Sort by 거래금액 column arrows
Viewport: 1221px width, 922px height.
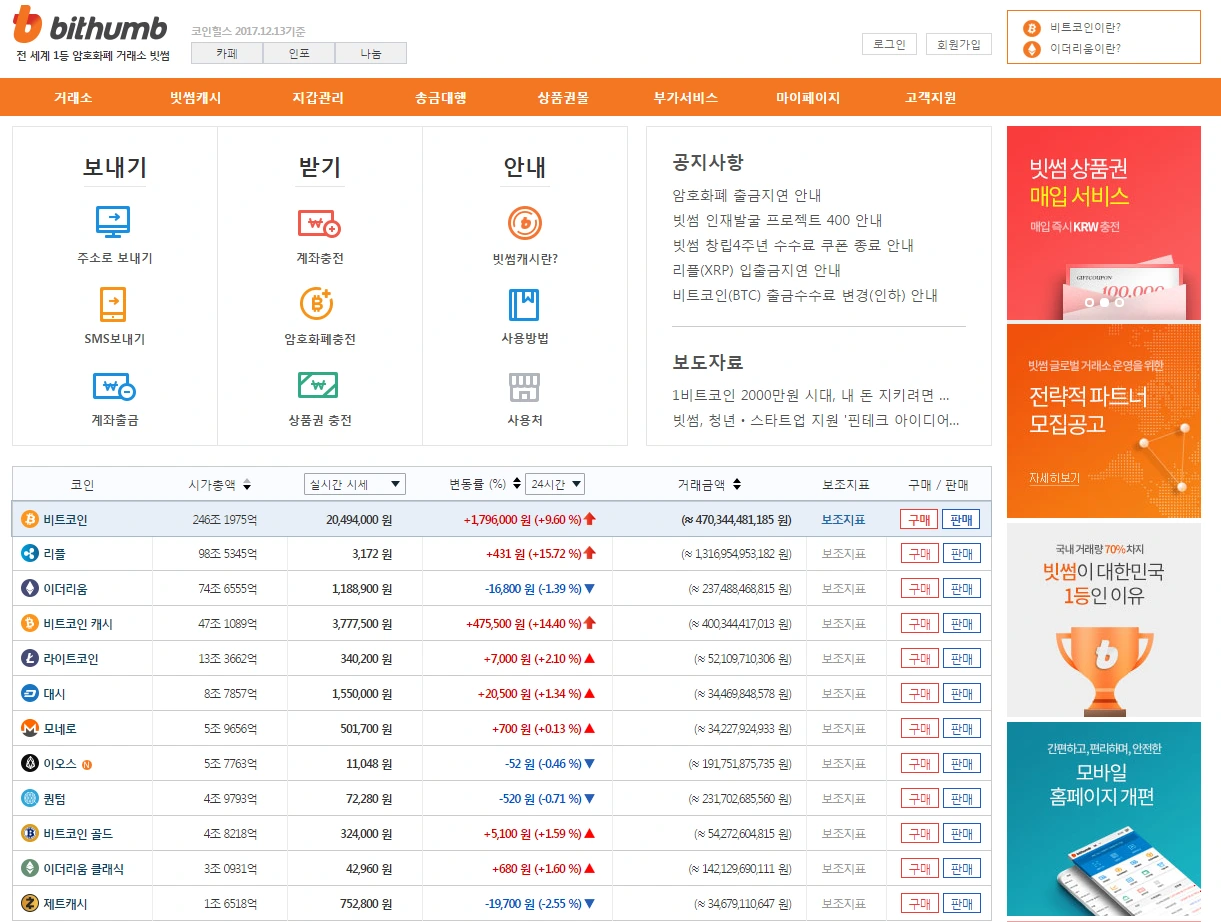point(737,485)
